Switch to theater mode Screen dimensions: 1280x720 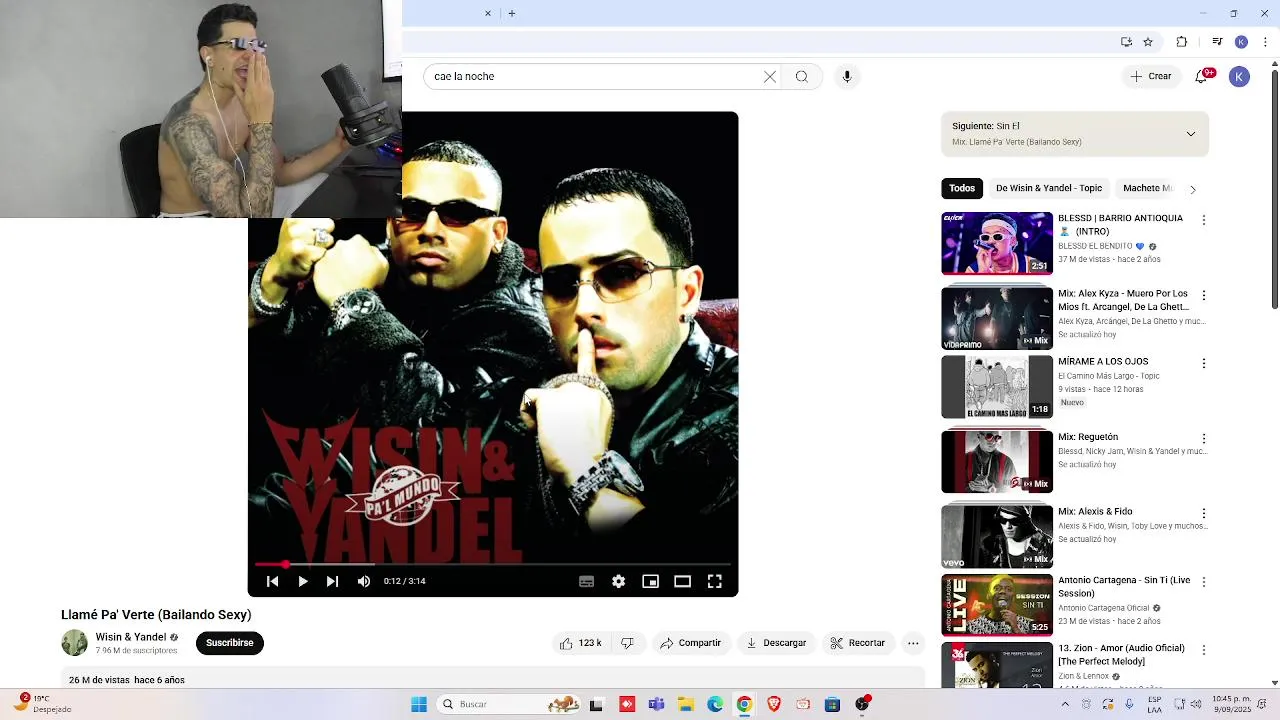coord(683,581)
